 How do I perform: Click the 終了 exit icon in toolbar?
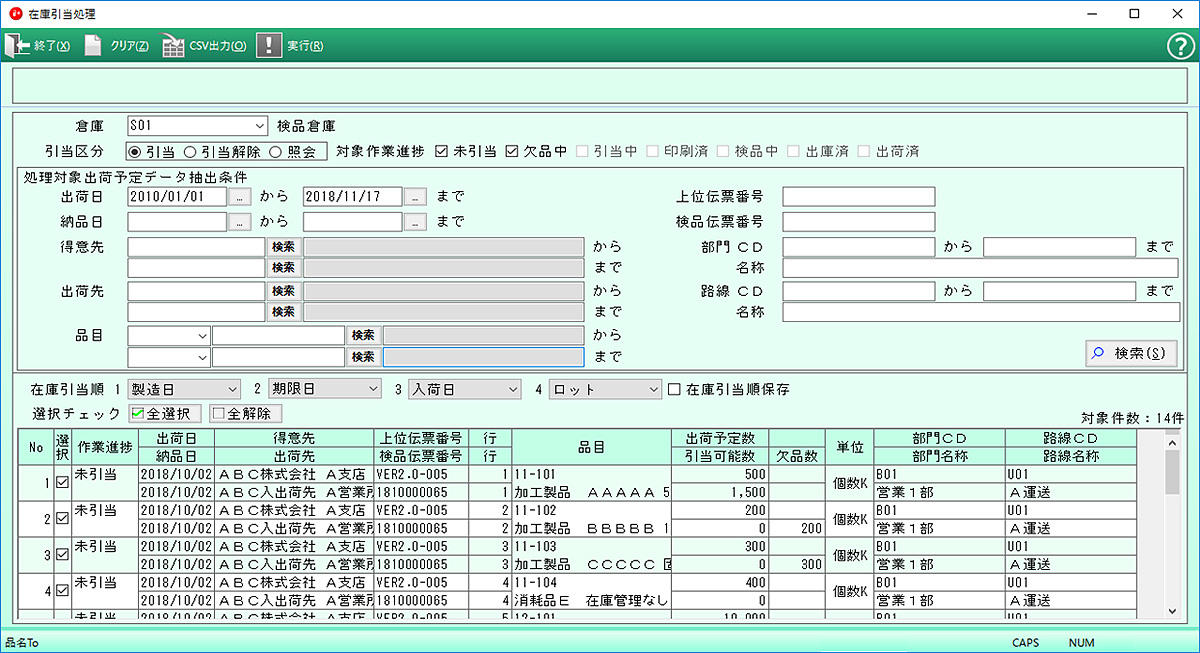pos(17,46)
